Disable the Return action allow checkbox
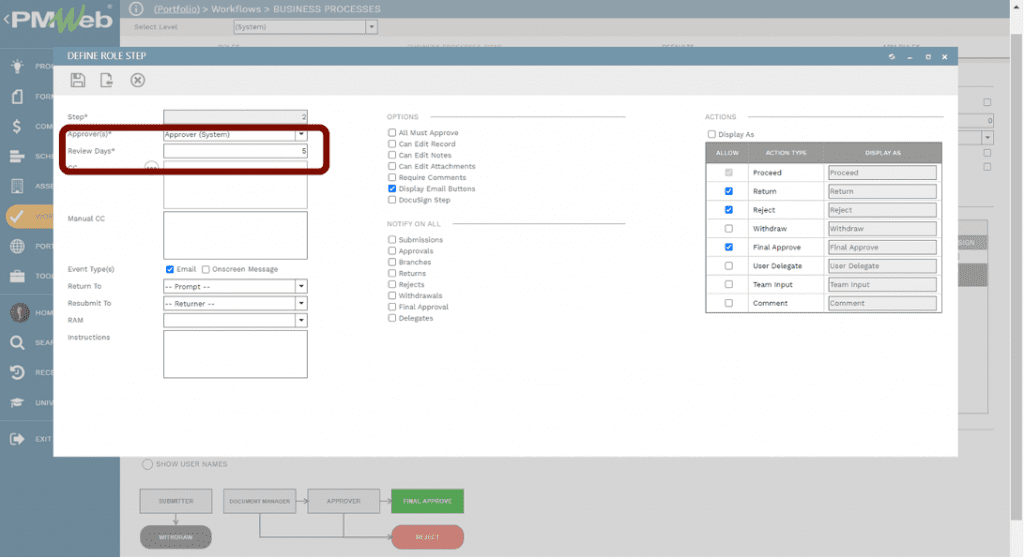This screenshot has height=558, width=1024. coord(729,191)
